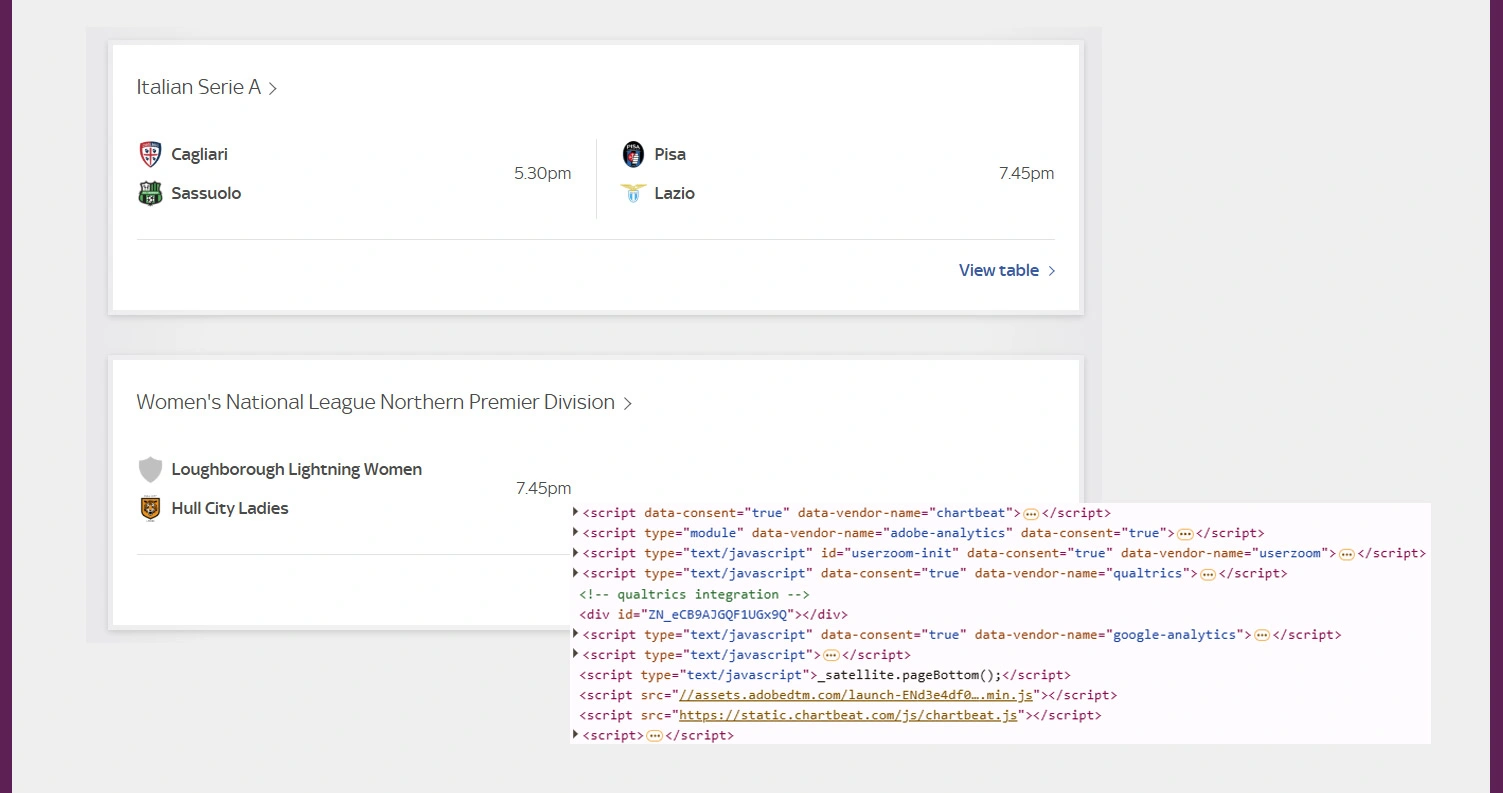
Task: Open the chartbeat.js source link
Action: tap(848, 715)
